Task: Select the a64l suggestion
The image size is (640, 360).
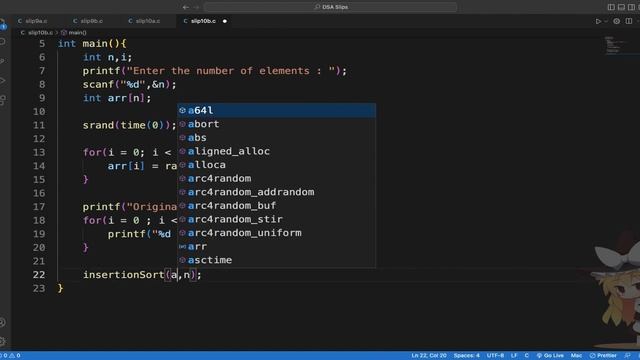Action: click(276, 110)
